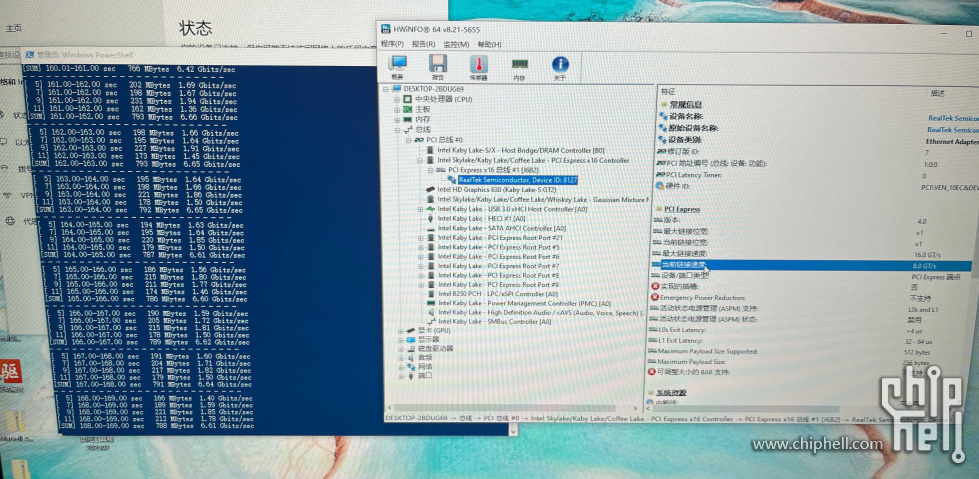
Task: Open the Report (报告) menu
Action: pos(423,44)
